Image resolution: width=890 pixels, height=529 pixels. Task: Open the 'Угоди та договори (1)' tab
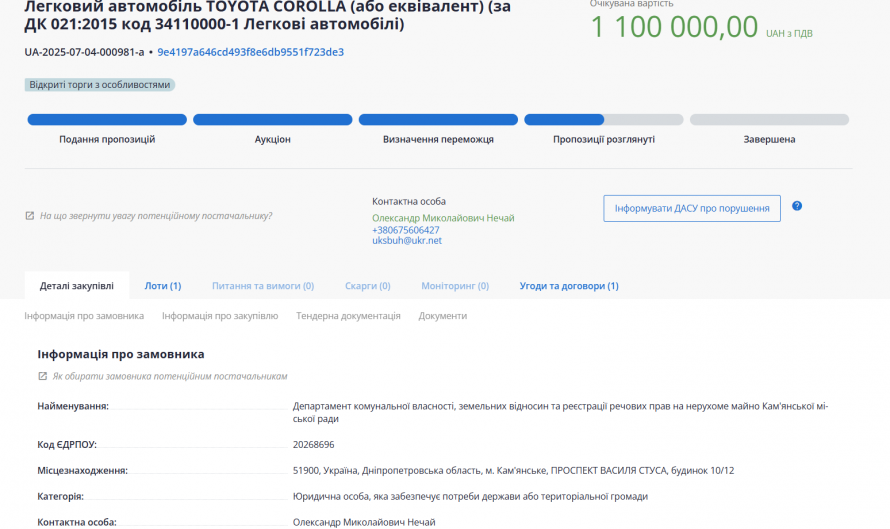coord(569,286)
